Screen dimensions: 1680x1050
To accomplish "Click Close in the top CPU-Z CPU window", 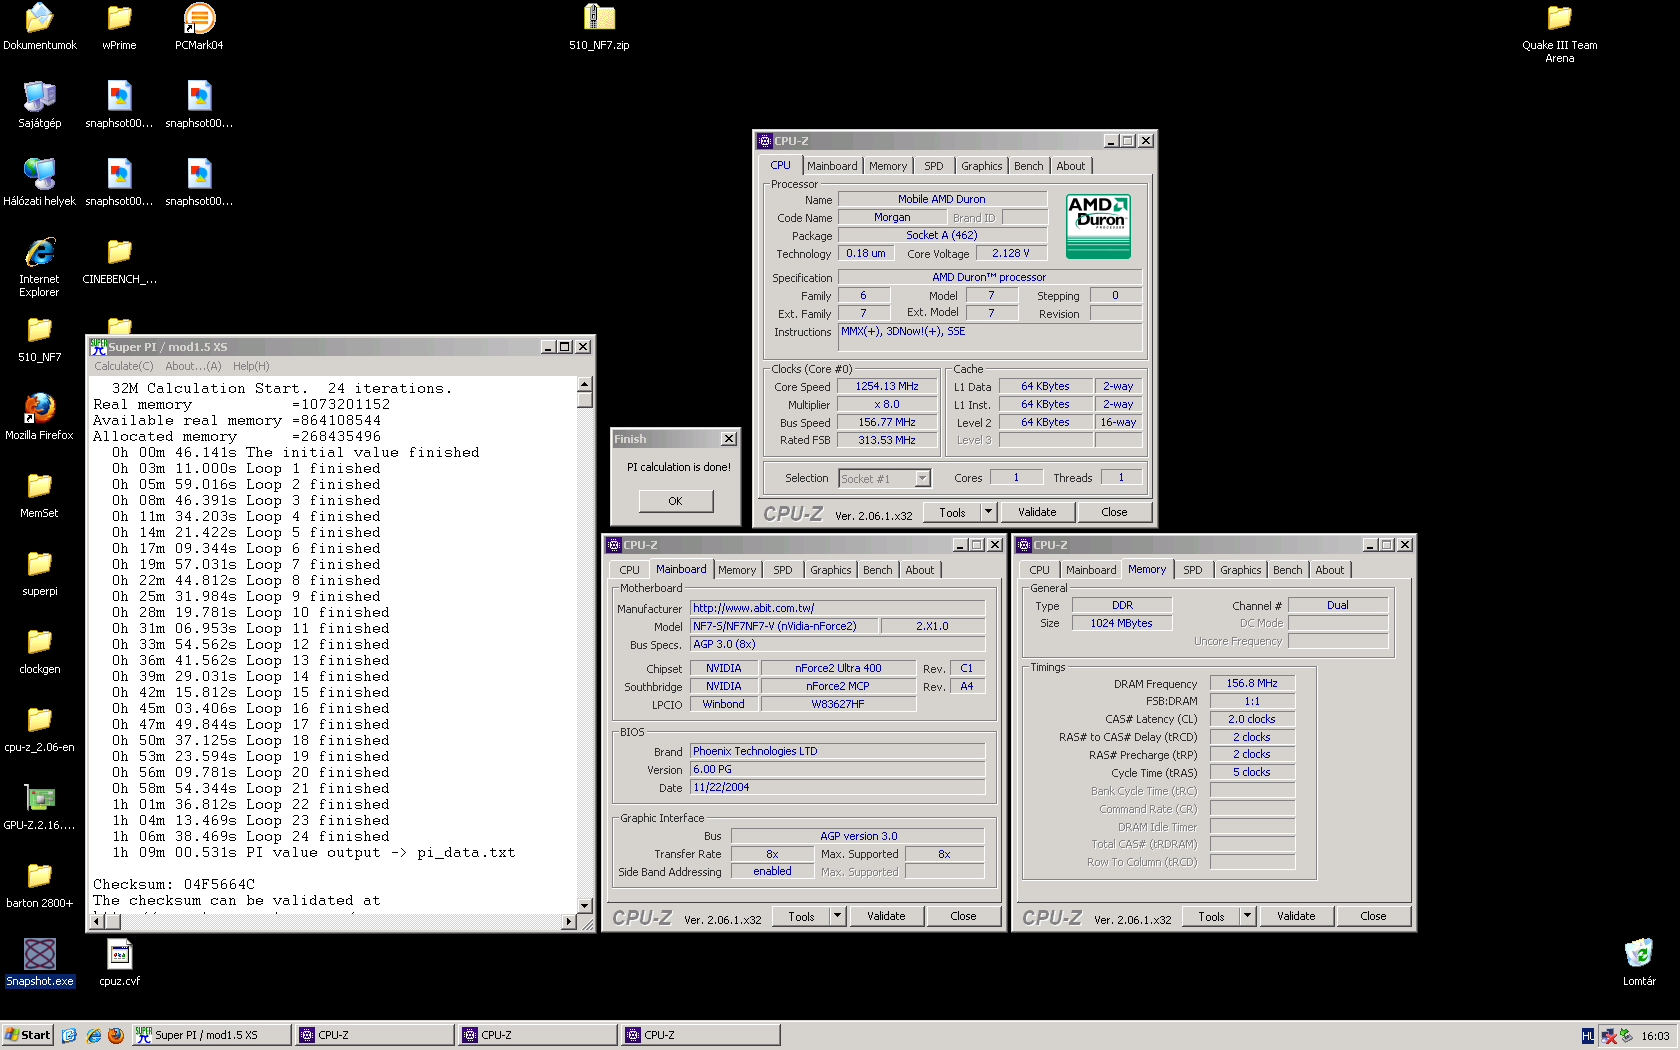I will (x=1114, y=512).
